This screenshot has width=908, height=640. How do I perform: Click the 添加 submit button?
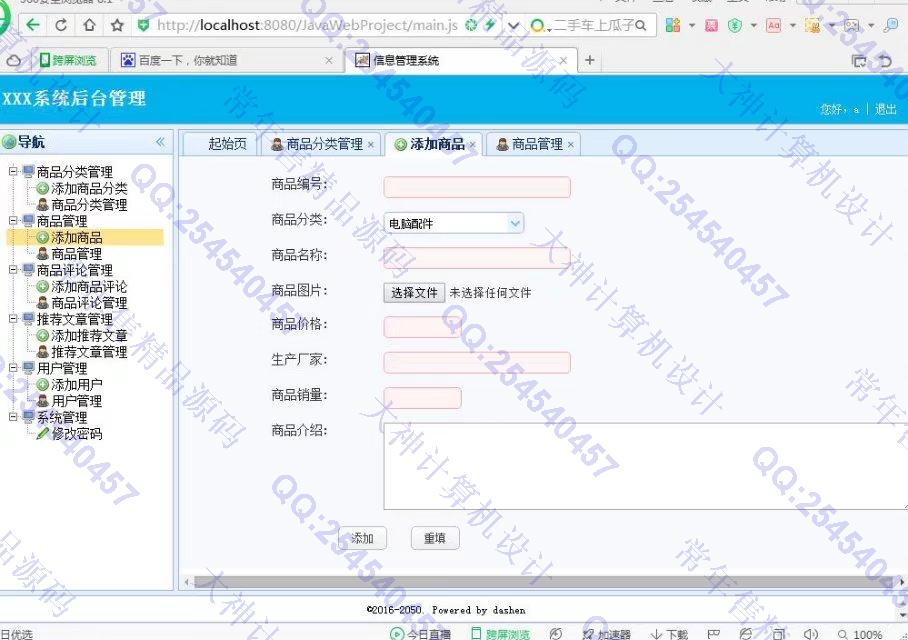click(x=362, y=538)
